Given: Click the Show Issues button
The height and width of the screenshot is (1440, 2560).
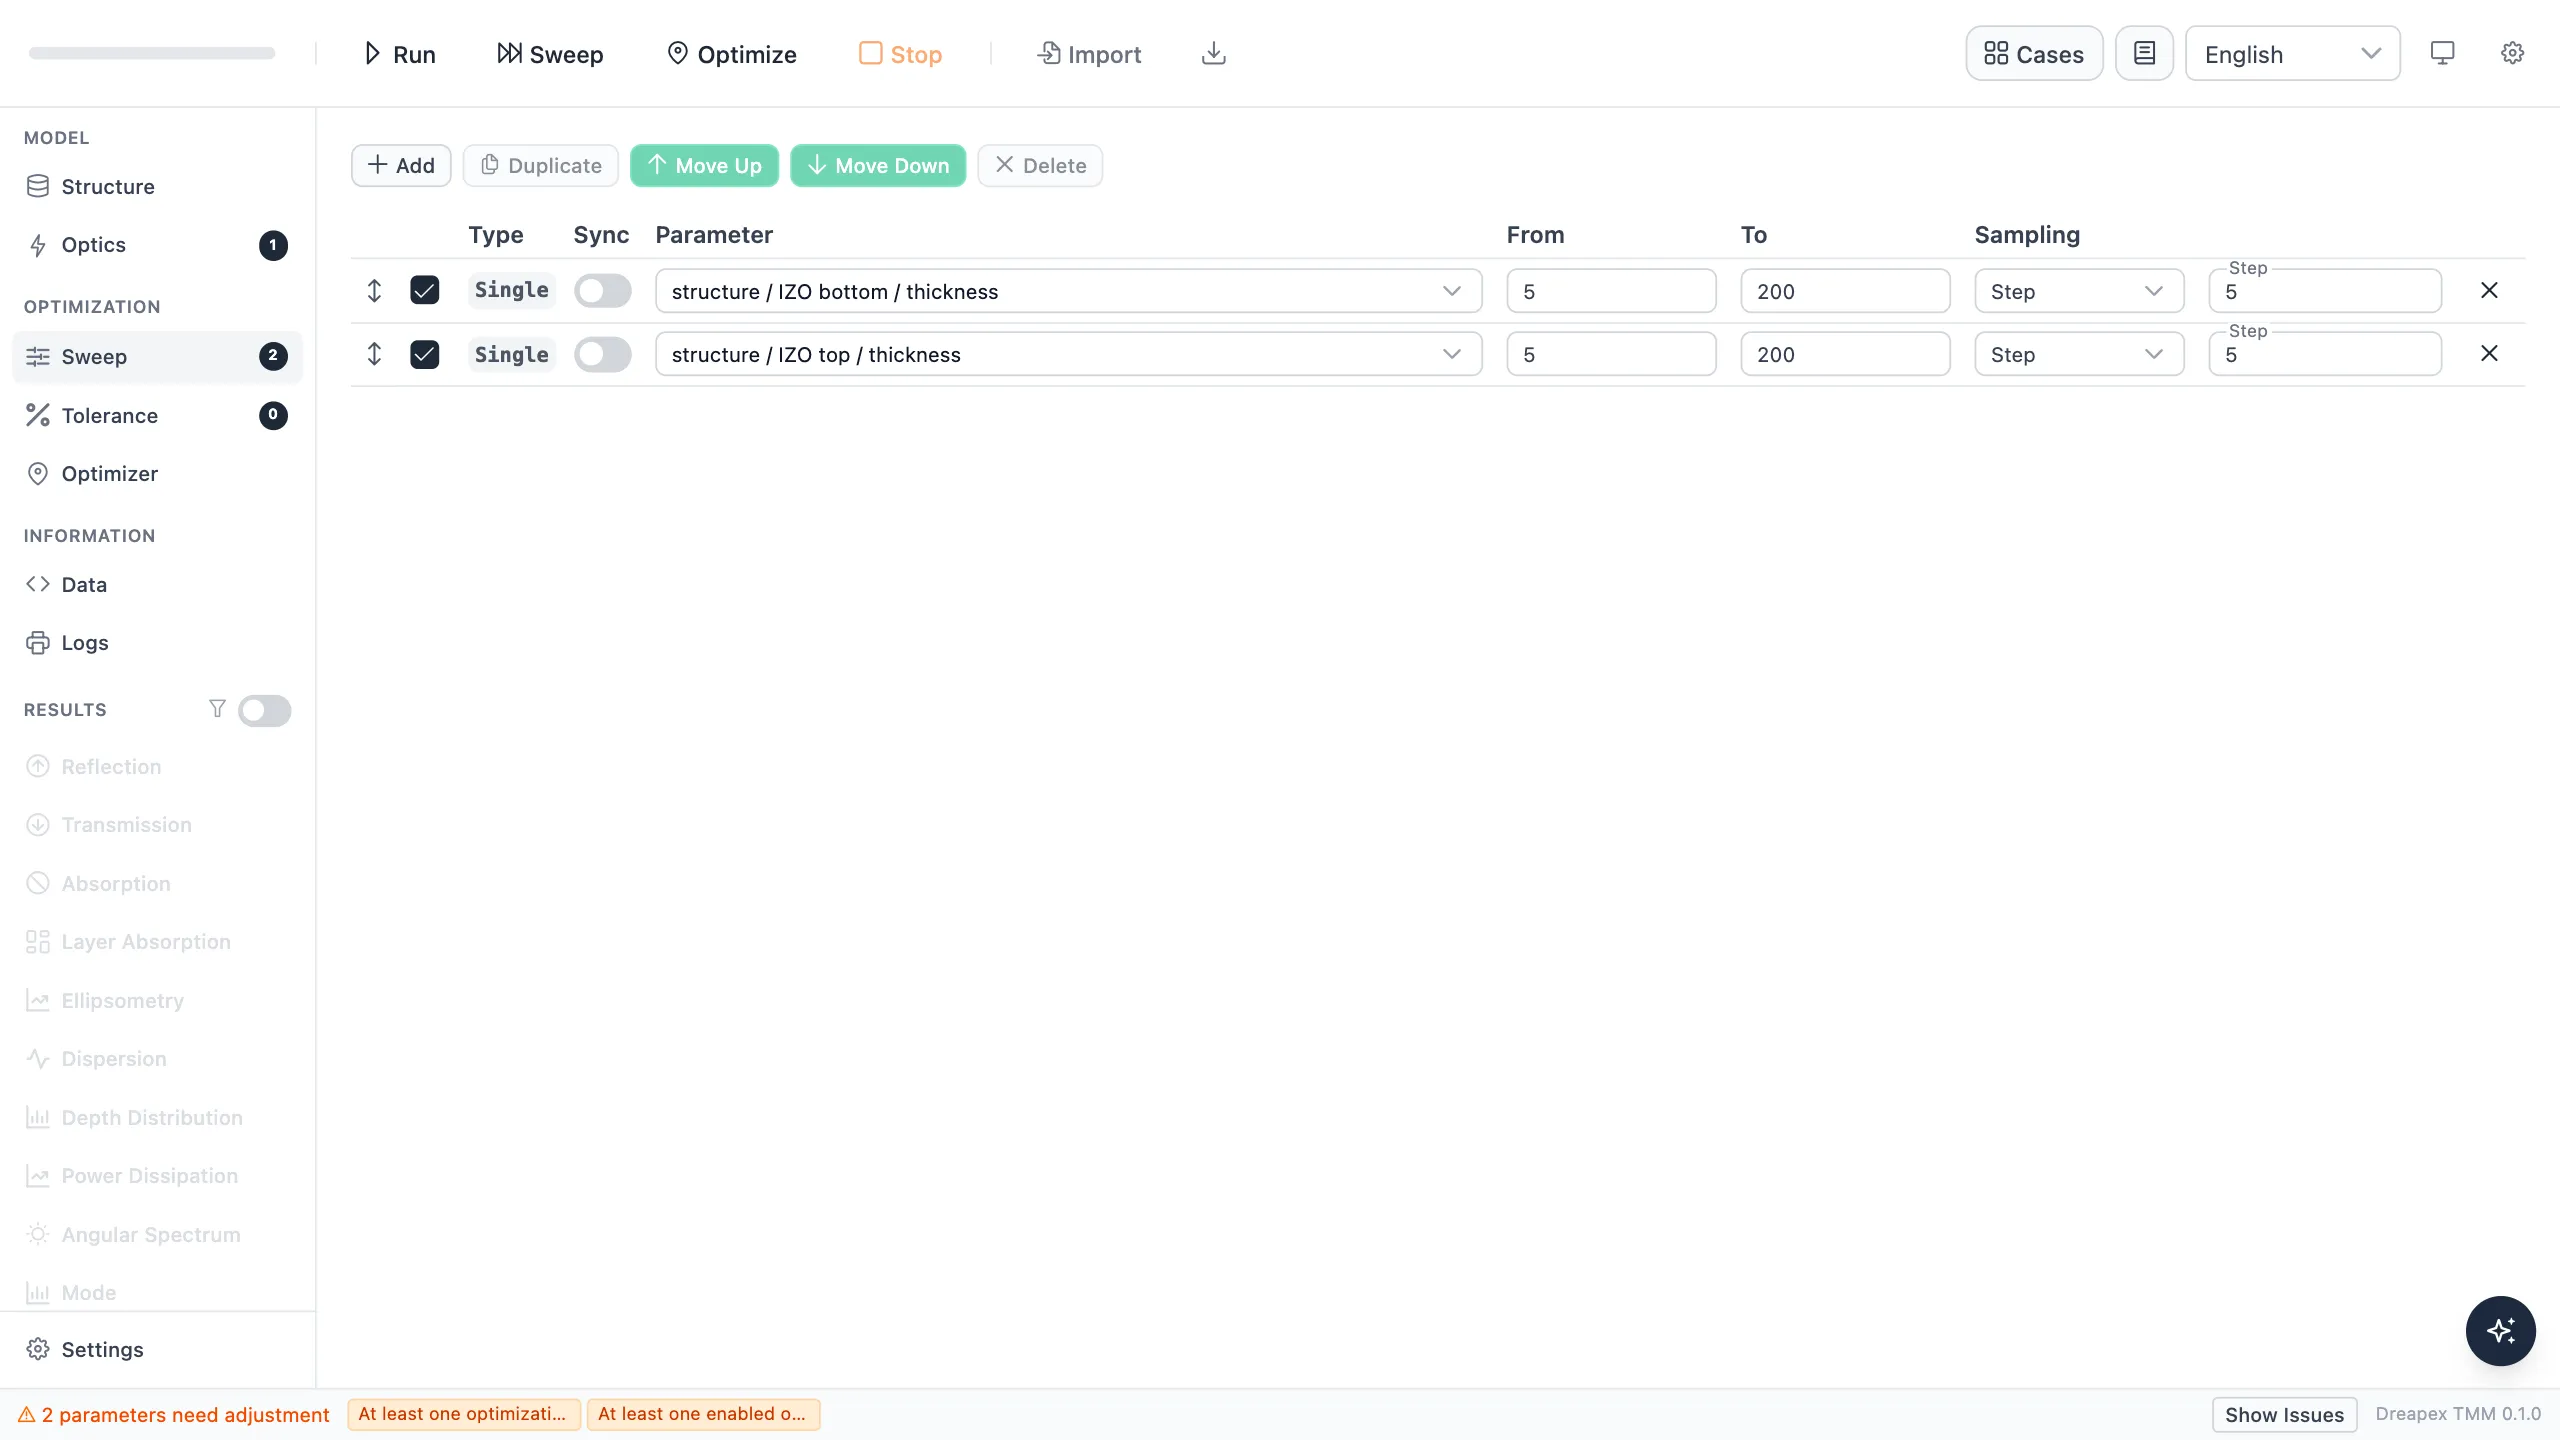Looking at the screenshot, I should [2284, 1414].
